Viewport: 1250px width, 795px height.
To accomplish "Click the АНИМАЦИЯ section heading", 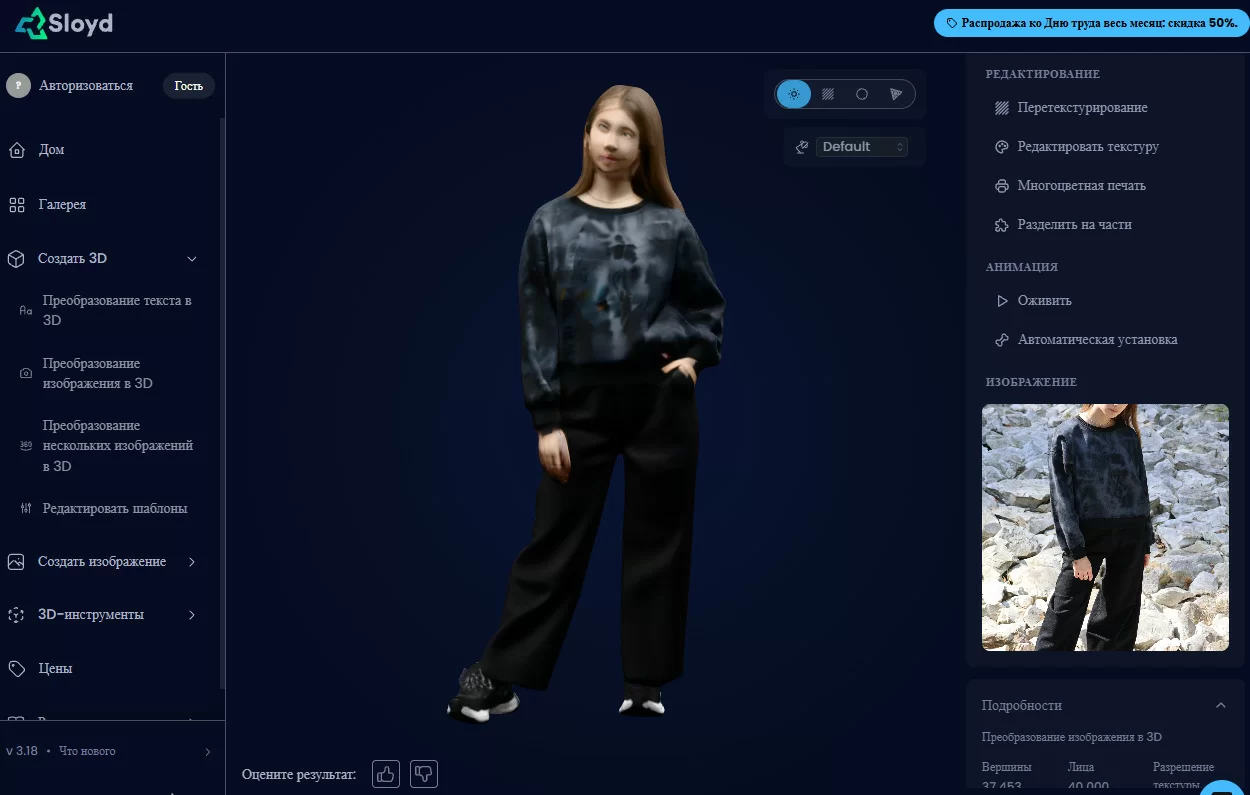I will click(1022, 267).
